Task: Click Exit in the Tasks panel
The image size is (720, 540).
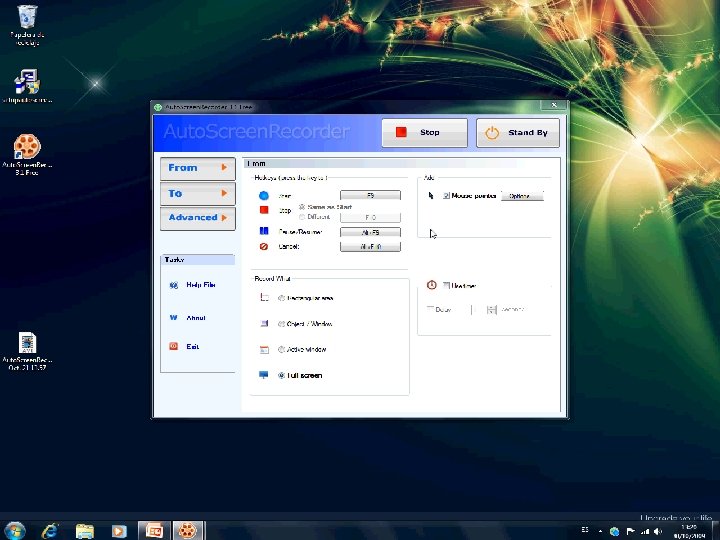Action: click(192, 347)
